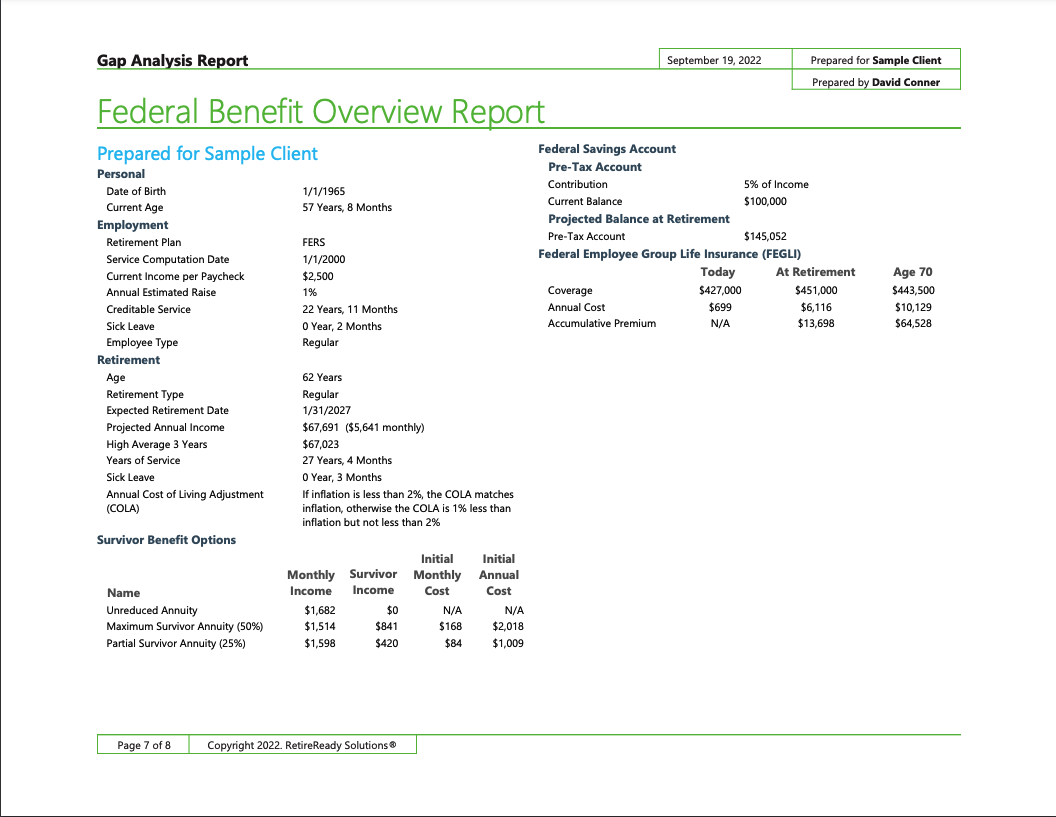
Task: Click Current Income per Paycheck value '$2,500'
Action: tap(318, 276)
